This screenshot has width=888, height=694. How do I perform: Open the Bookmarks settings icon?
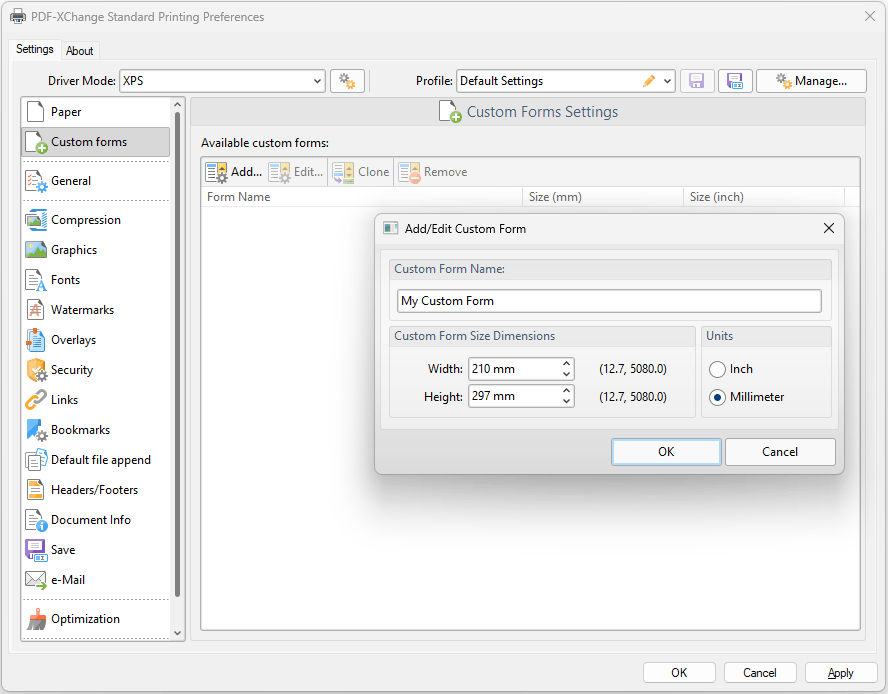36,430
